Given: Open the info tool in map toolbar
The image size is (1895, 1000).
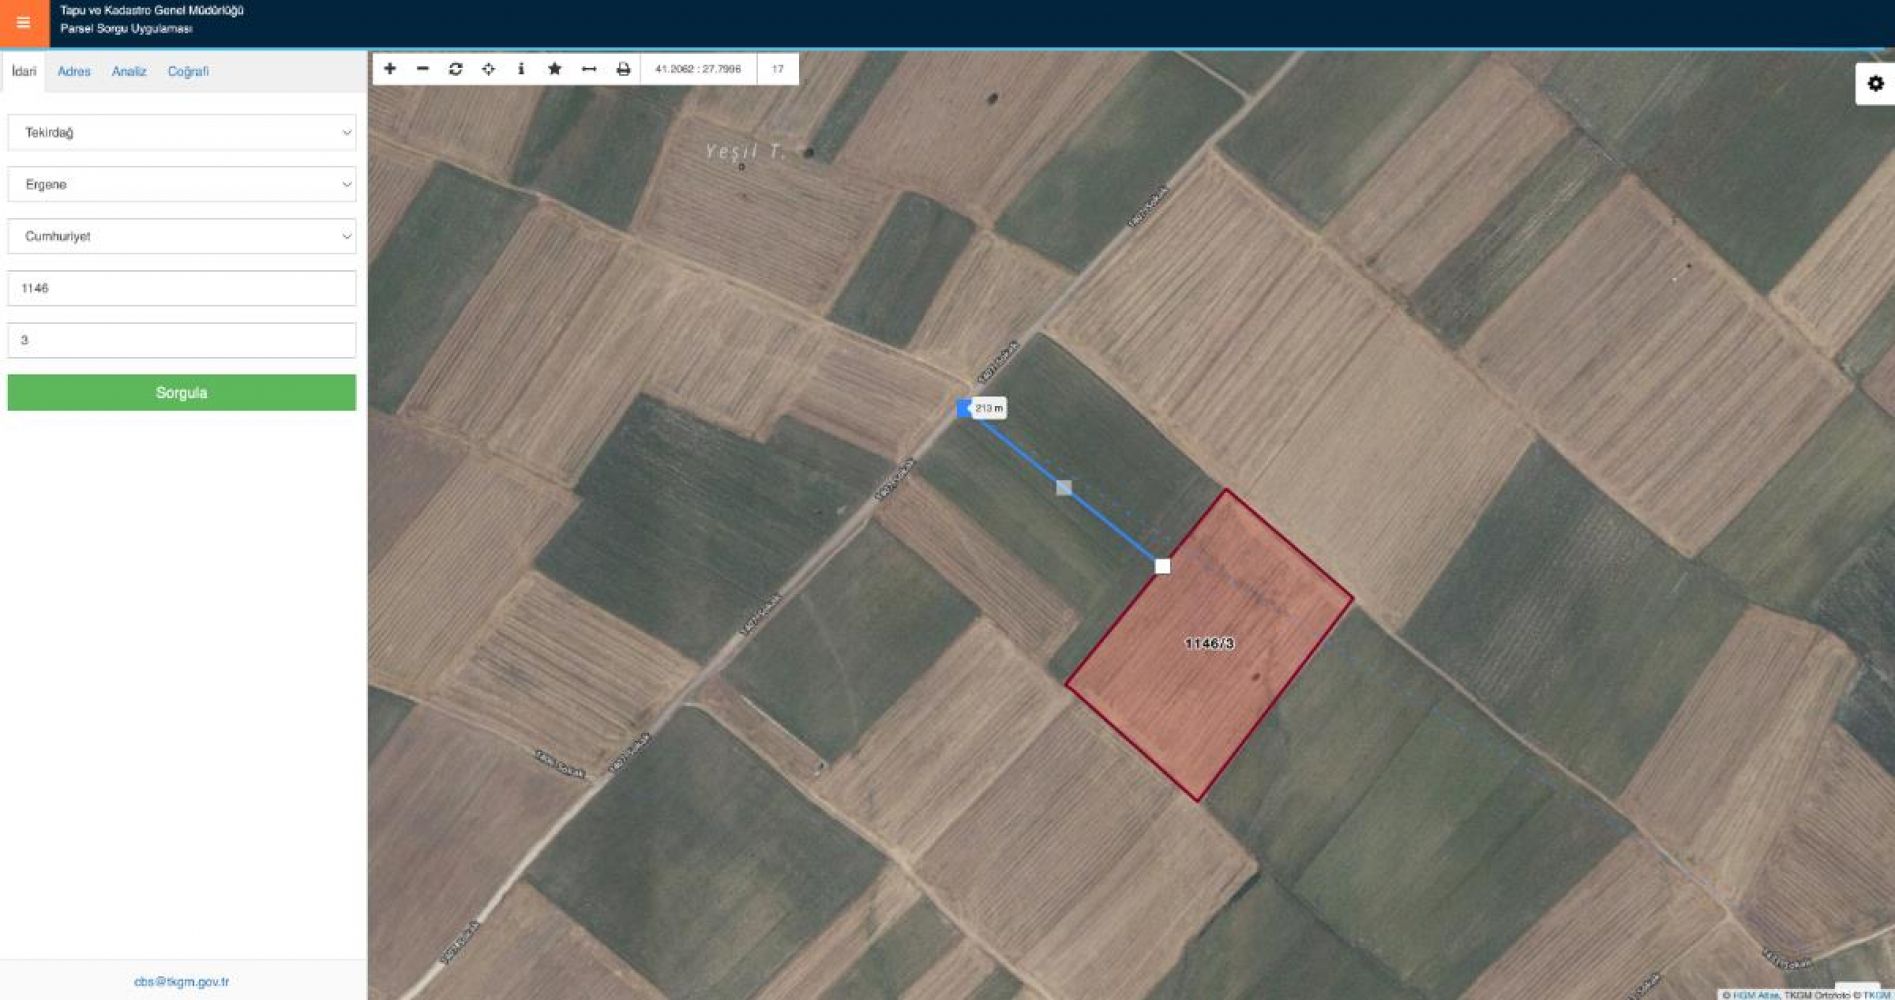Looking at the screenshot, I should tap(521, 69).
